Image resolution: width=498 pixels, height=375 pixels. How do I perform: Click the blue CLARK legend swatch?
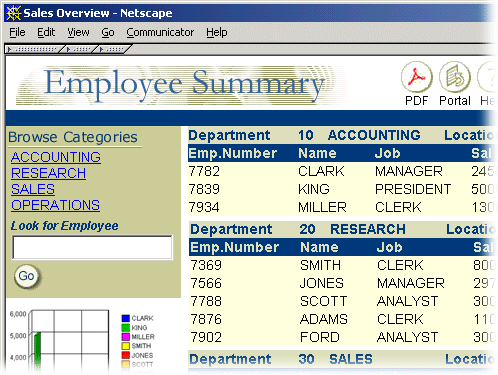pos(126,318)
